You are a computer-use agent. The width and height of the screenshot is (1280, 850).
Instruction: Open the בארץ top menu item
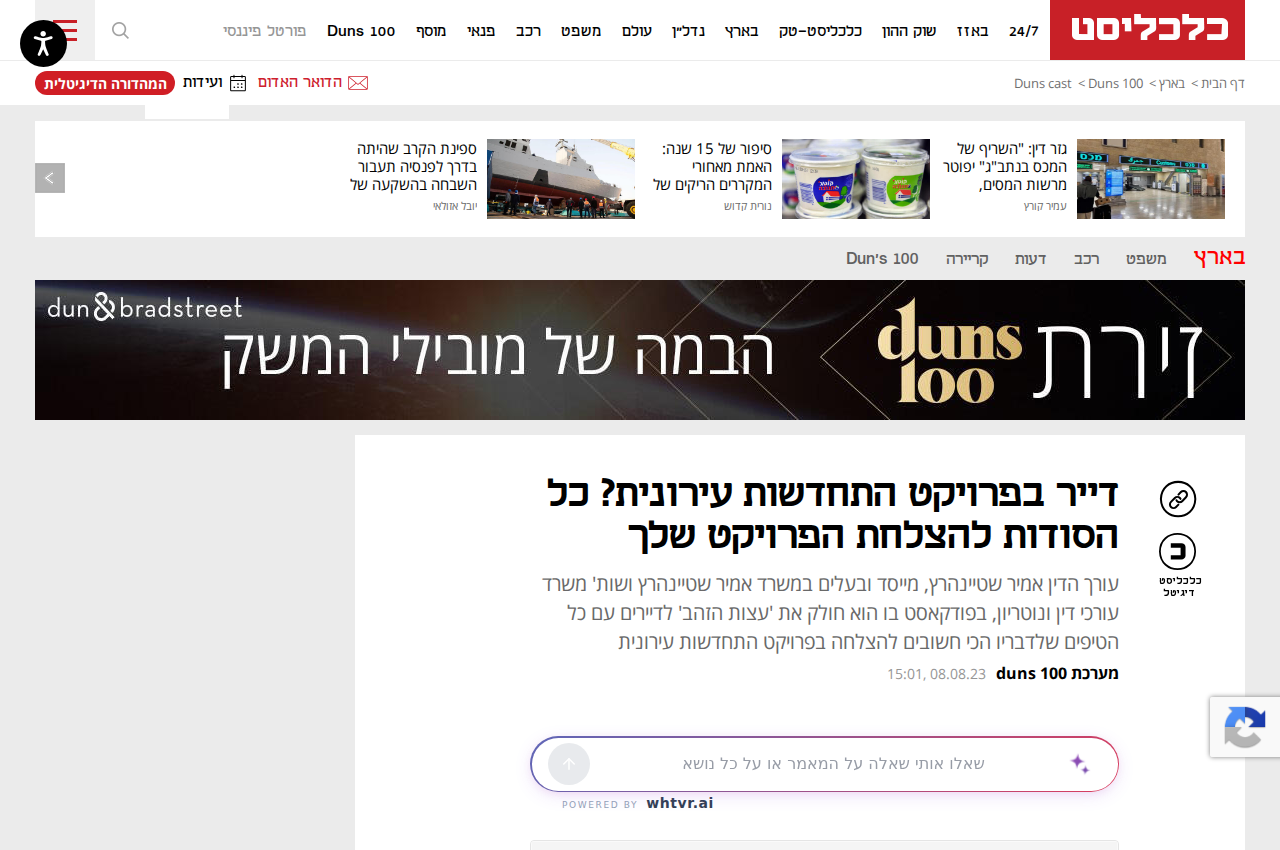[742, 31]
